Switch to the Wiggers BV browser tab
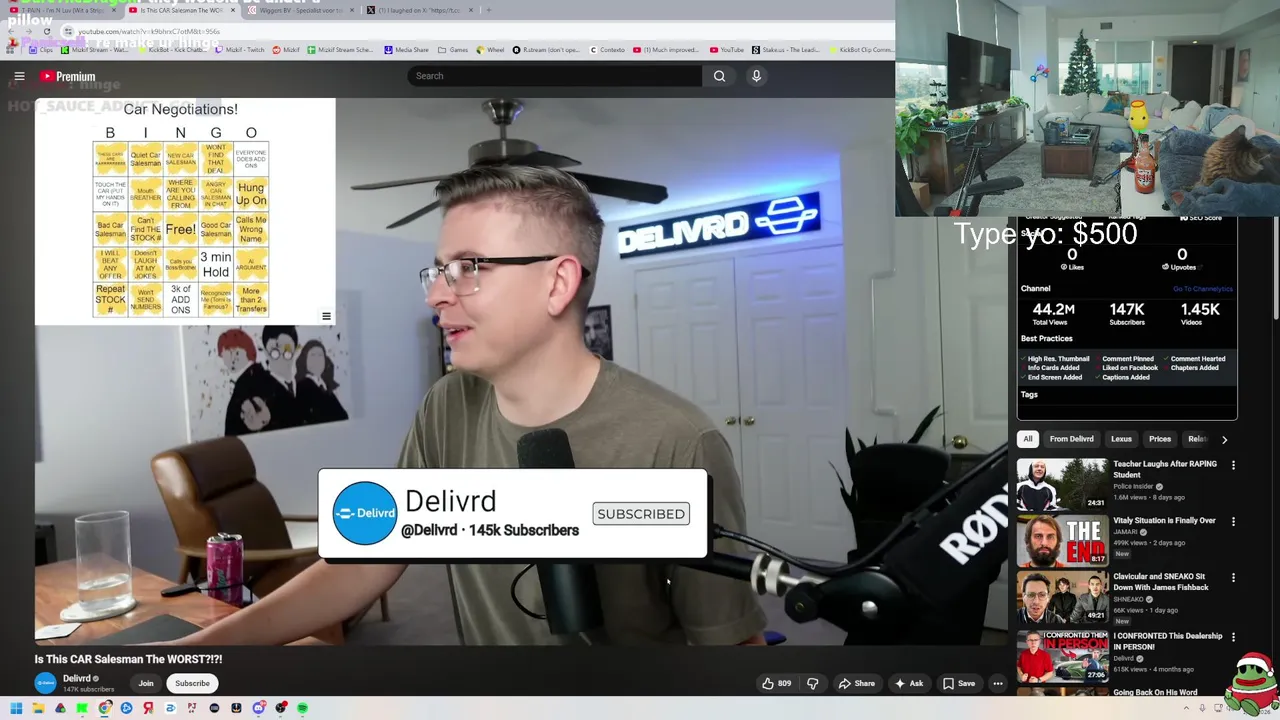The width and height of the screenshot is (1280, 720). pos(300,10)
